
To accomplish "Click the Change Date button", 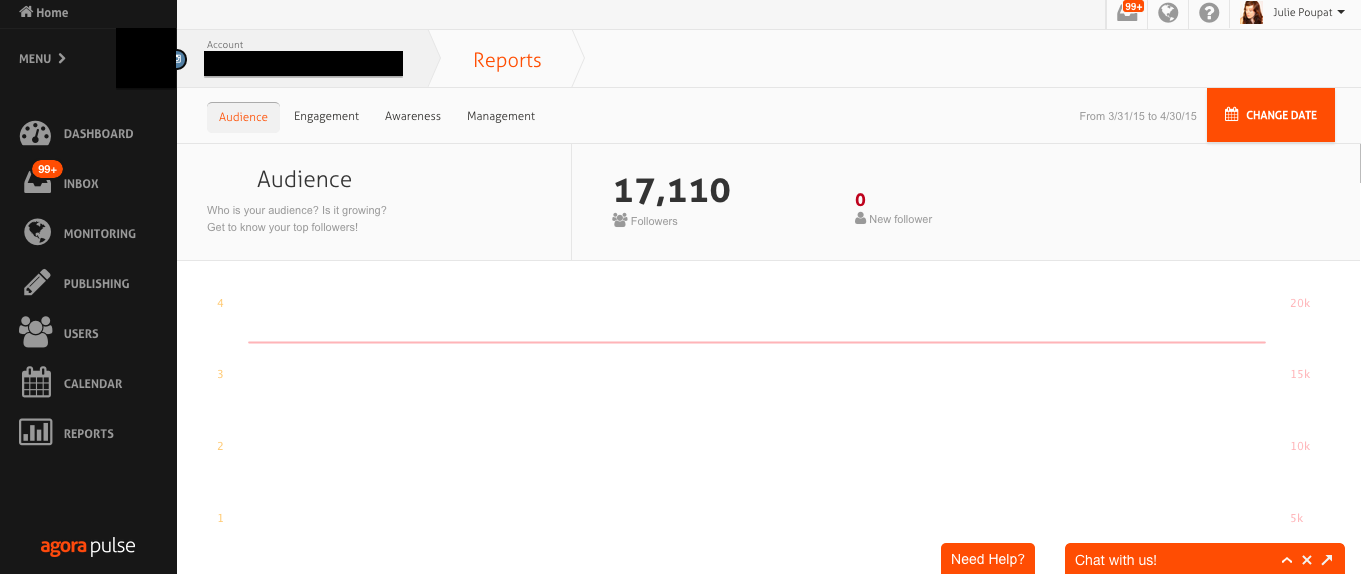I will pyautogui.click(x=1271, y=115).
